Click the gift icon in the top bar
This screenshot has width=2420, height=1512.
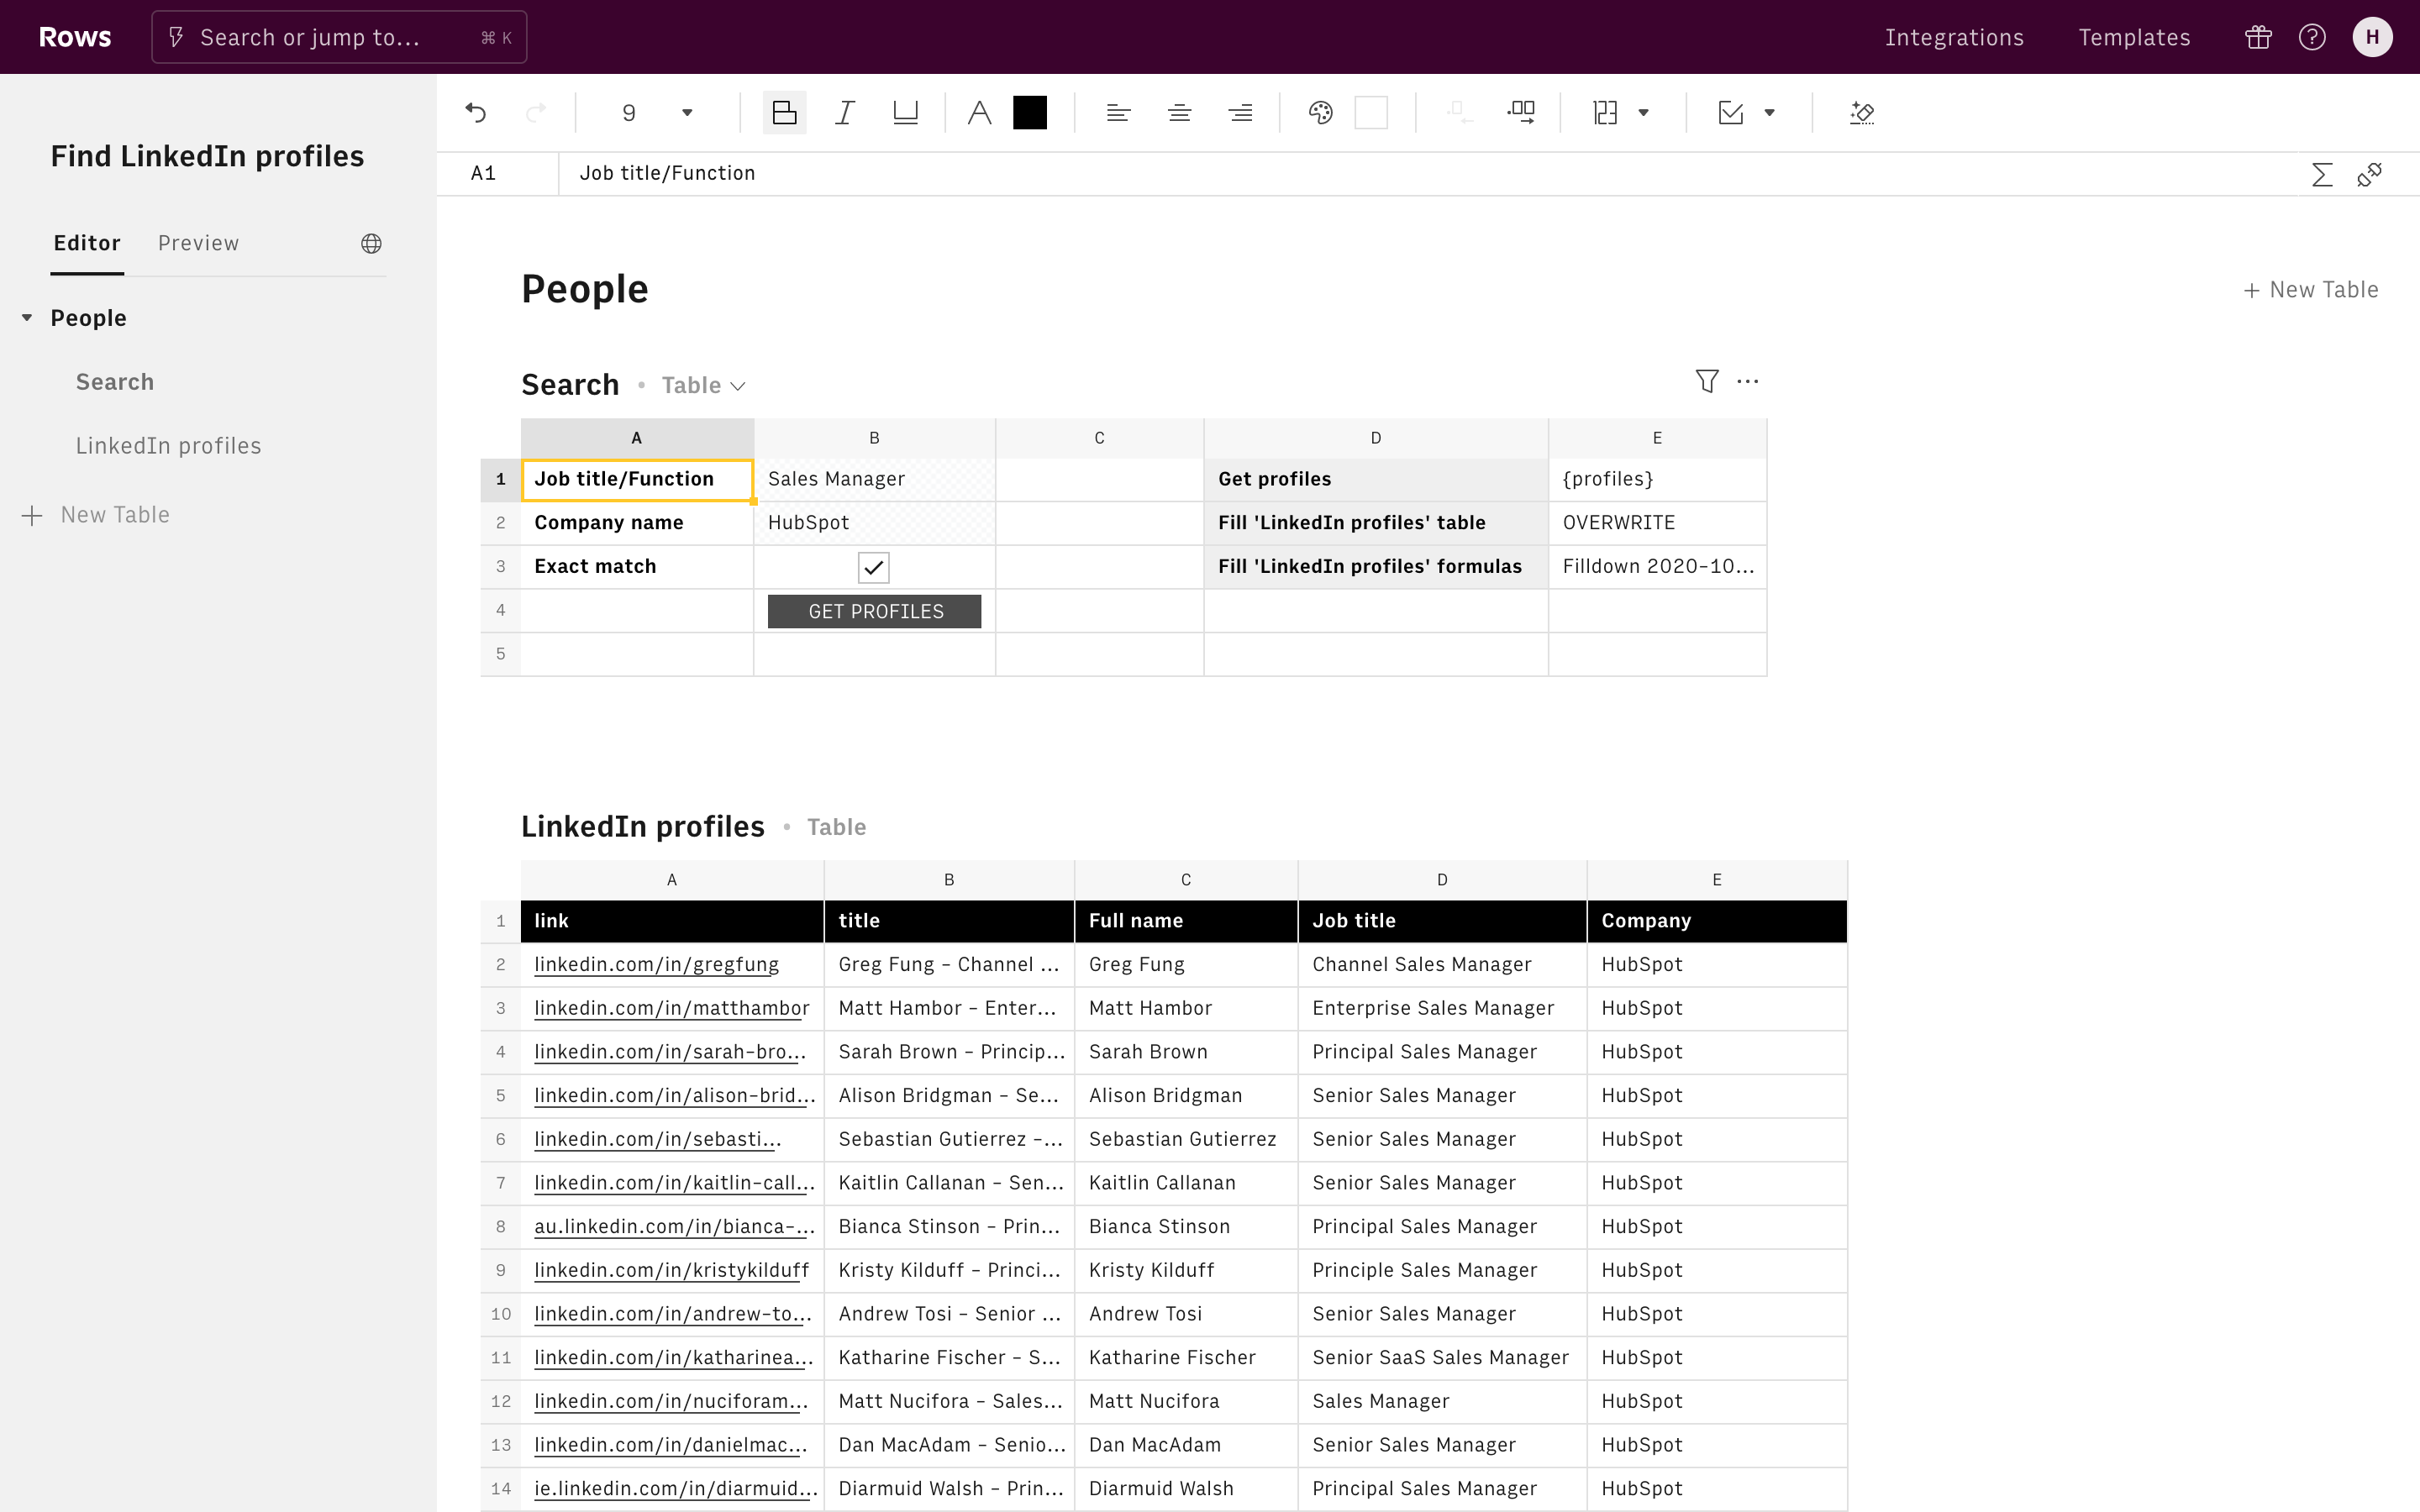(x=2258, y=37)
